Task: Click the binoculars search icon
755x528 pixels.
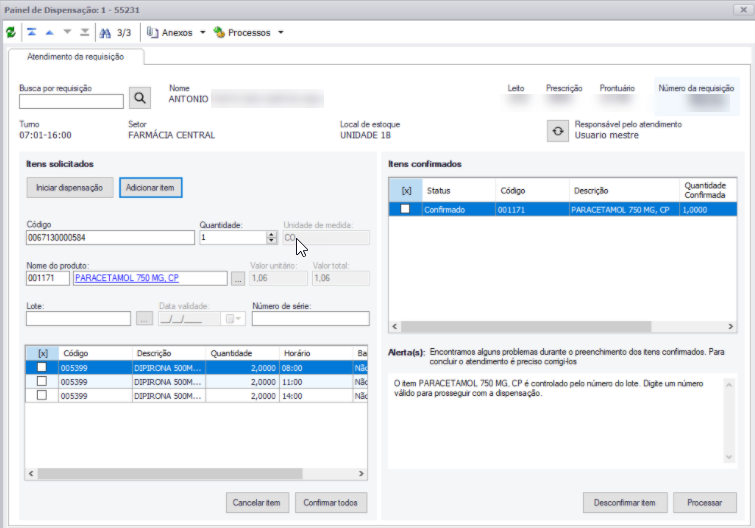Action: [105, 33]
